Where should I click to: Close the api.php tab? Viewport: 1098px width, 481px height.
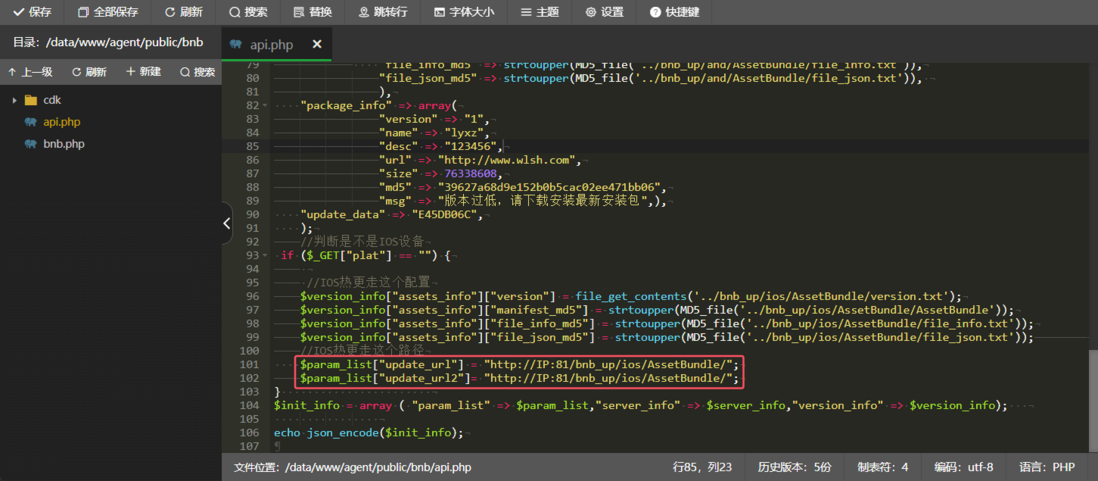pyautogui.click(x=317, y=44)
